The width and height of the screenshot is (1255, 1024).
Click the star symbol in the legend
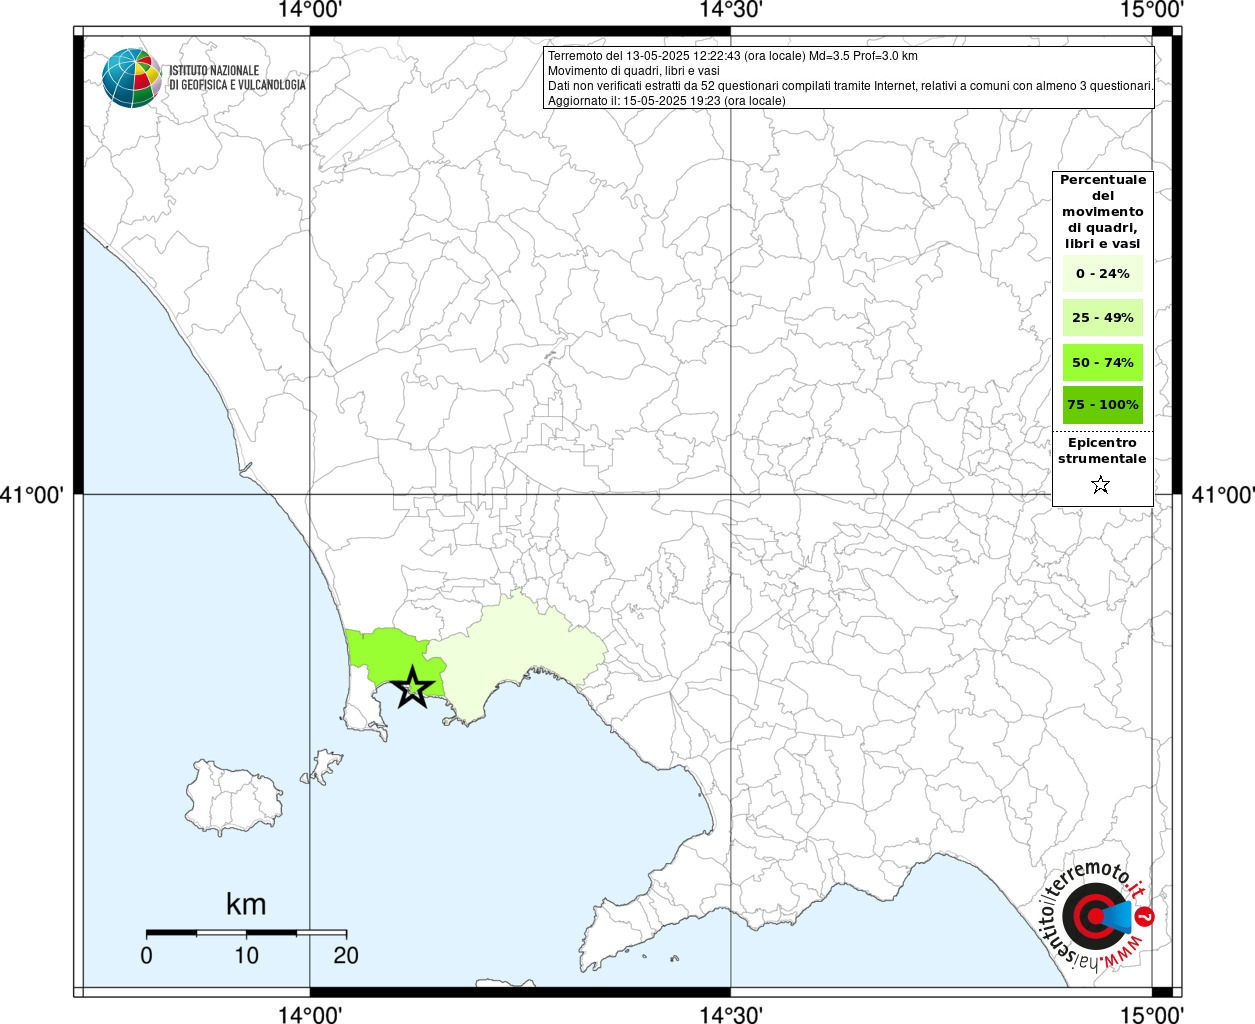[x=1101, y=485]
